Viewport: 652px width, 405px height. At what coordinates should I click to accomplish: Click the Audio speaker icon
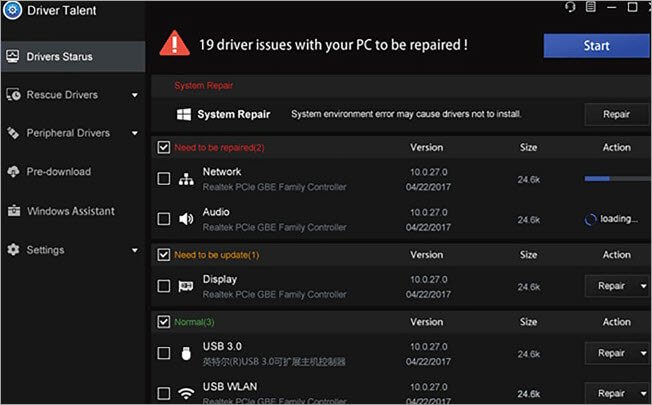pyautogui.click(x=186, y=219)
